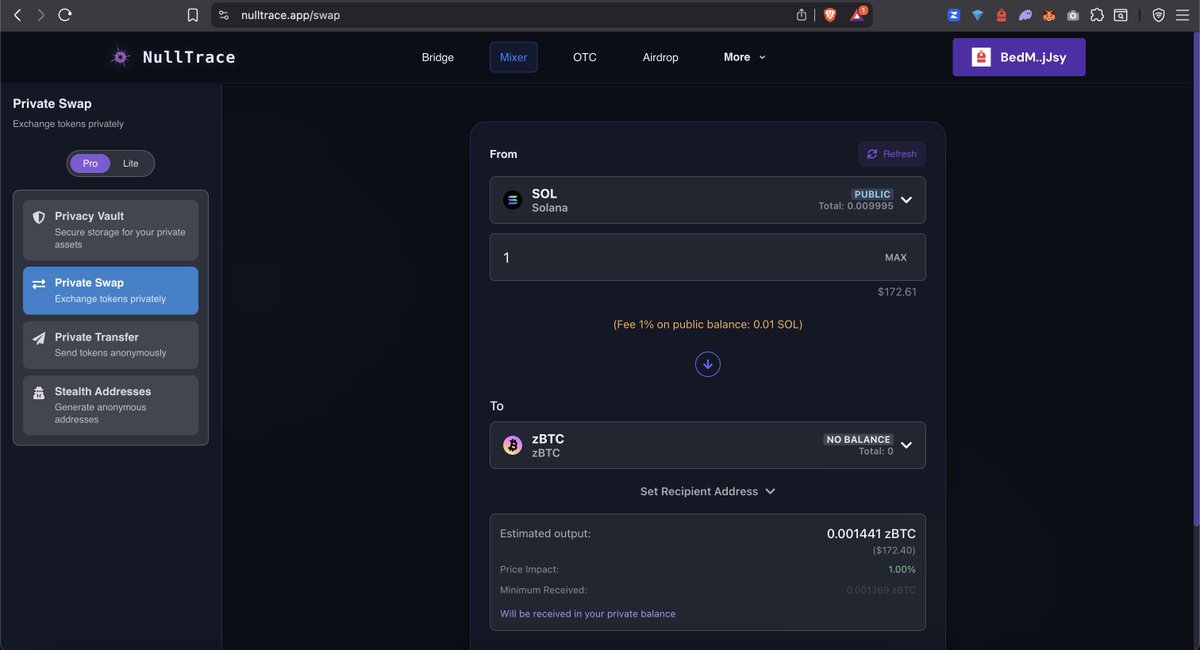Screen dimensions: 1200x650
Task: Click the PUBLIC balance badge
Action: pos(872,194)
